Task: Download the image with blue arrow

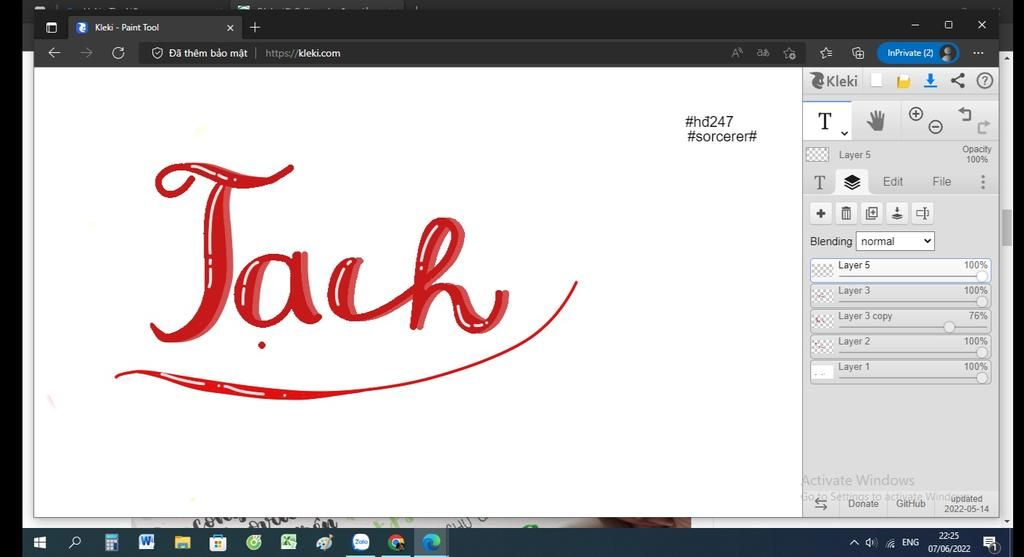Action: [930, 81]
